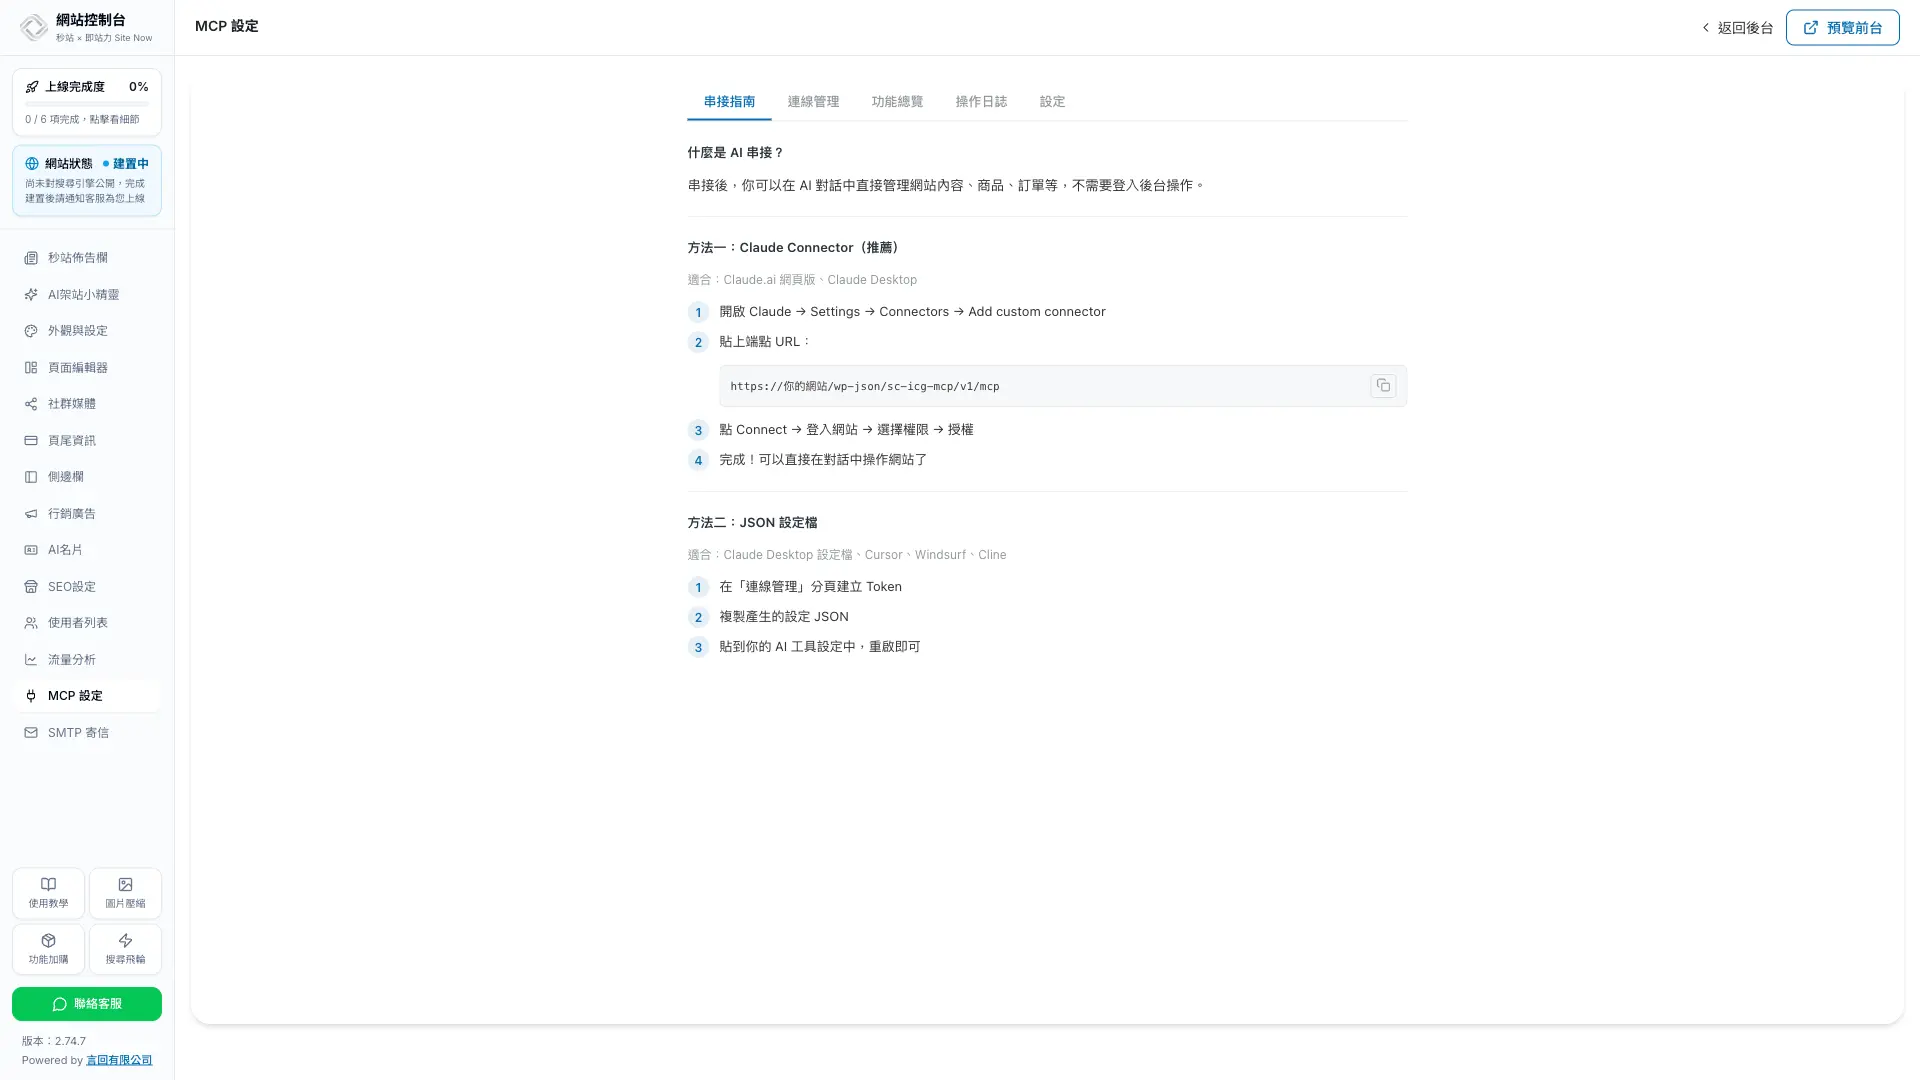Click the 建置中 status label
This screenshot has height=1080, width=1920.
click(x=130, y=164)
